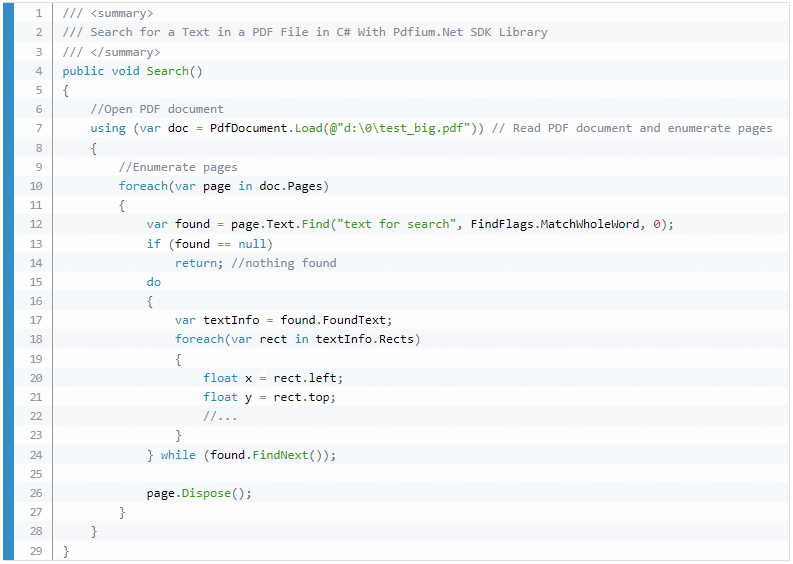Screen dimensions: 793x564
Task: Click line number 18 in gutter
Action: coord(36,339)
